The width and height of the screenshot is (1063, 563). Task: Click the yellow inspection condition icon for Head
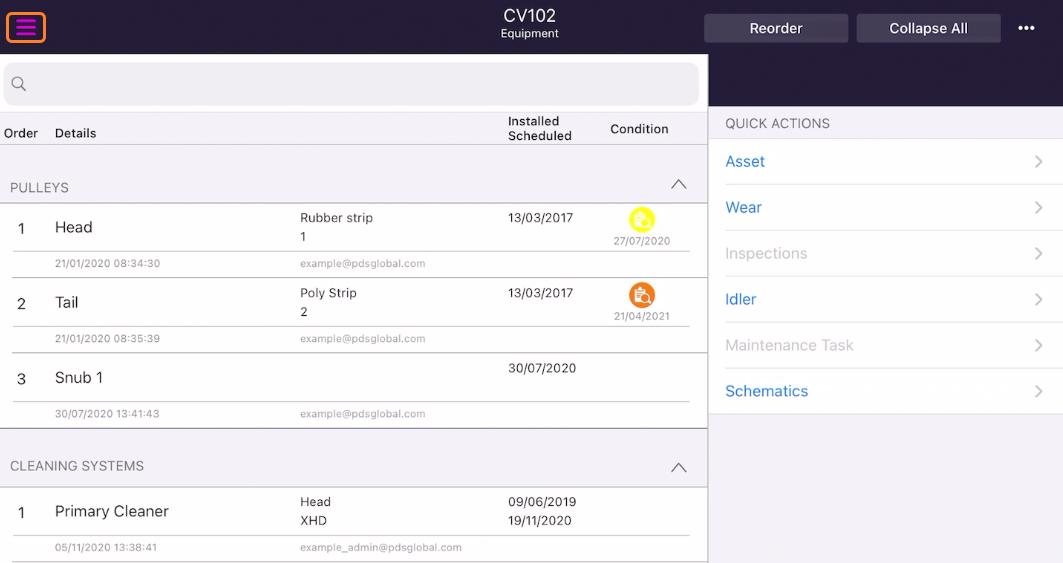(641, 220)
